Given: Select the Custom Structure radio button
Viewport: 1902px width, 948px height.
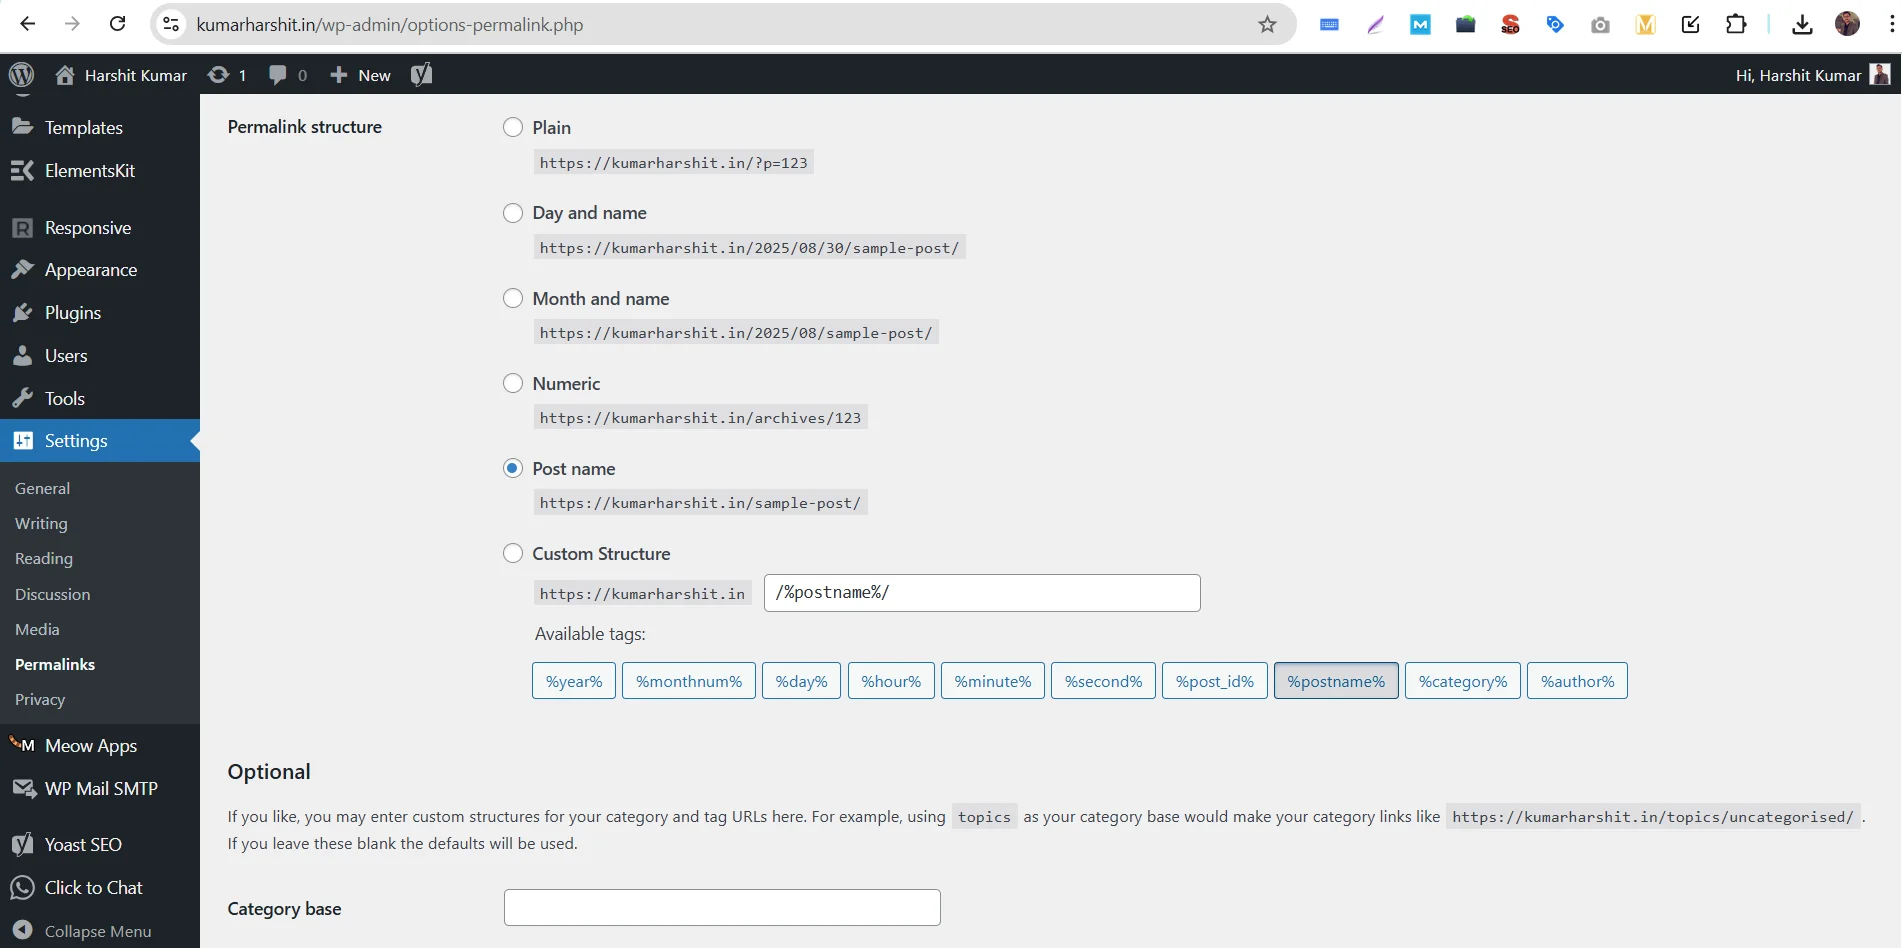Looking at the screenshot, I should click(513, 553).
